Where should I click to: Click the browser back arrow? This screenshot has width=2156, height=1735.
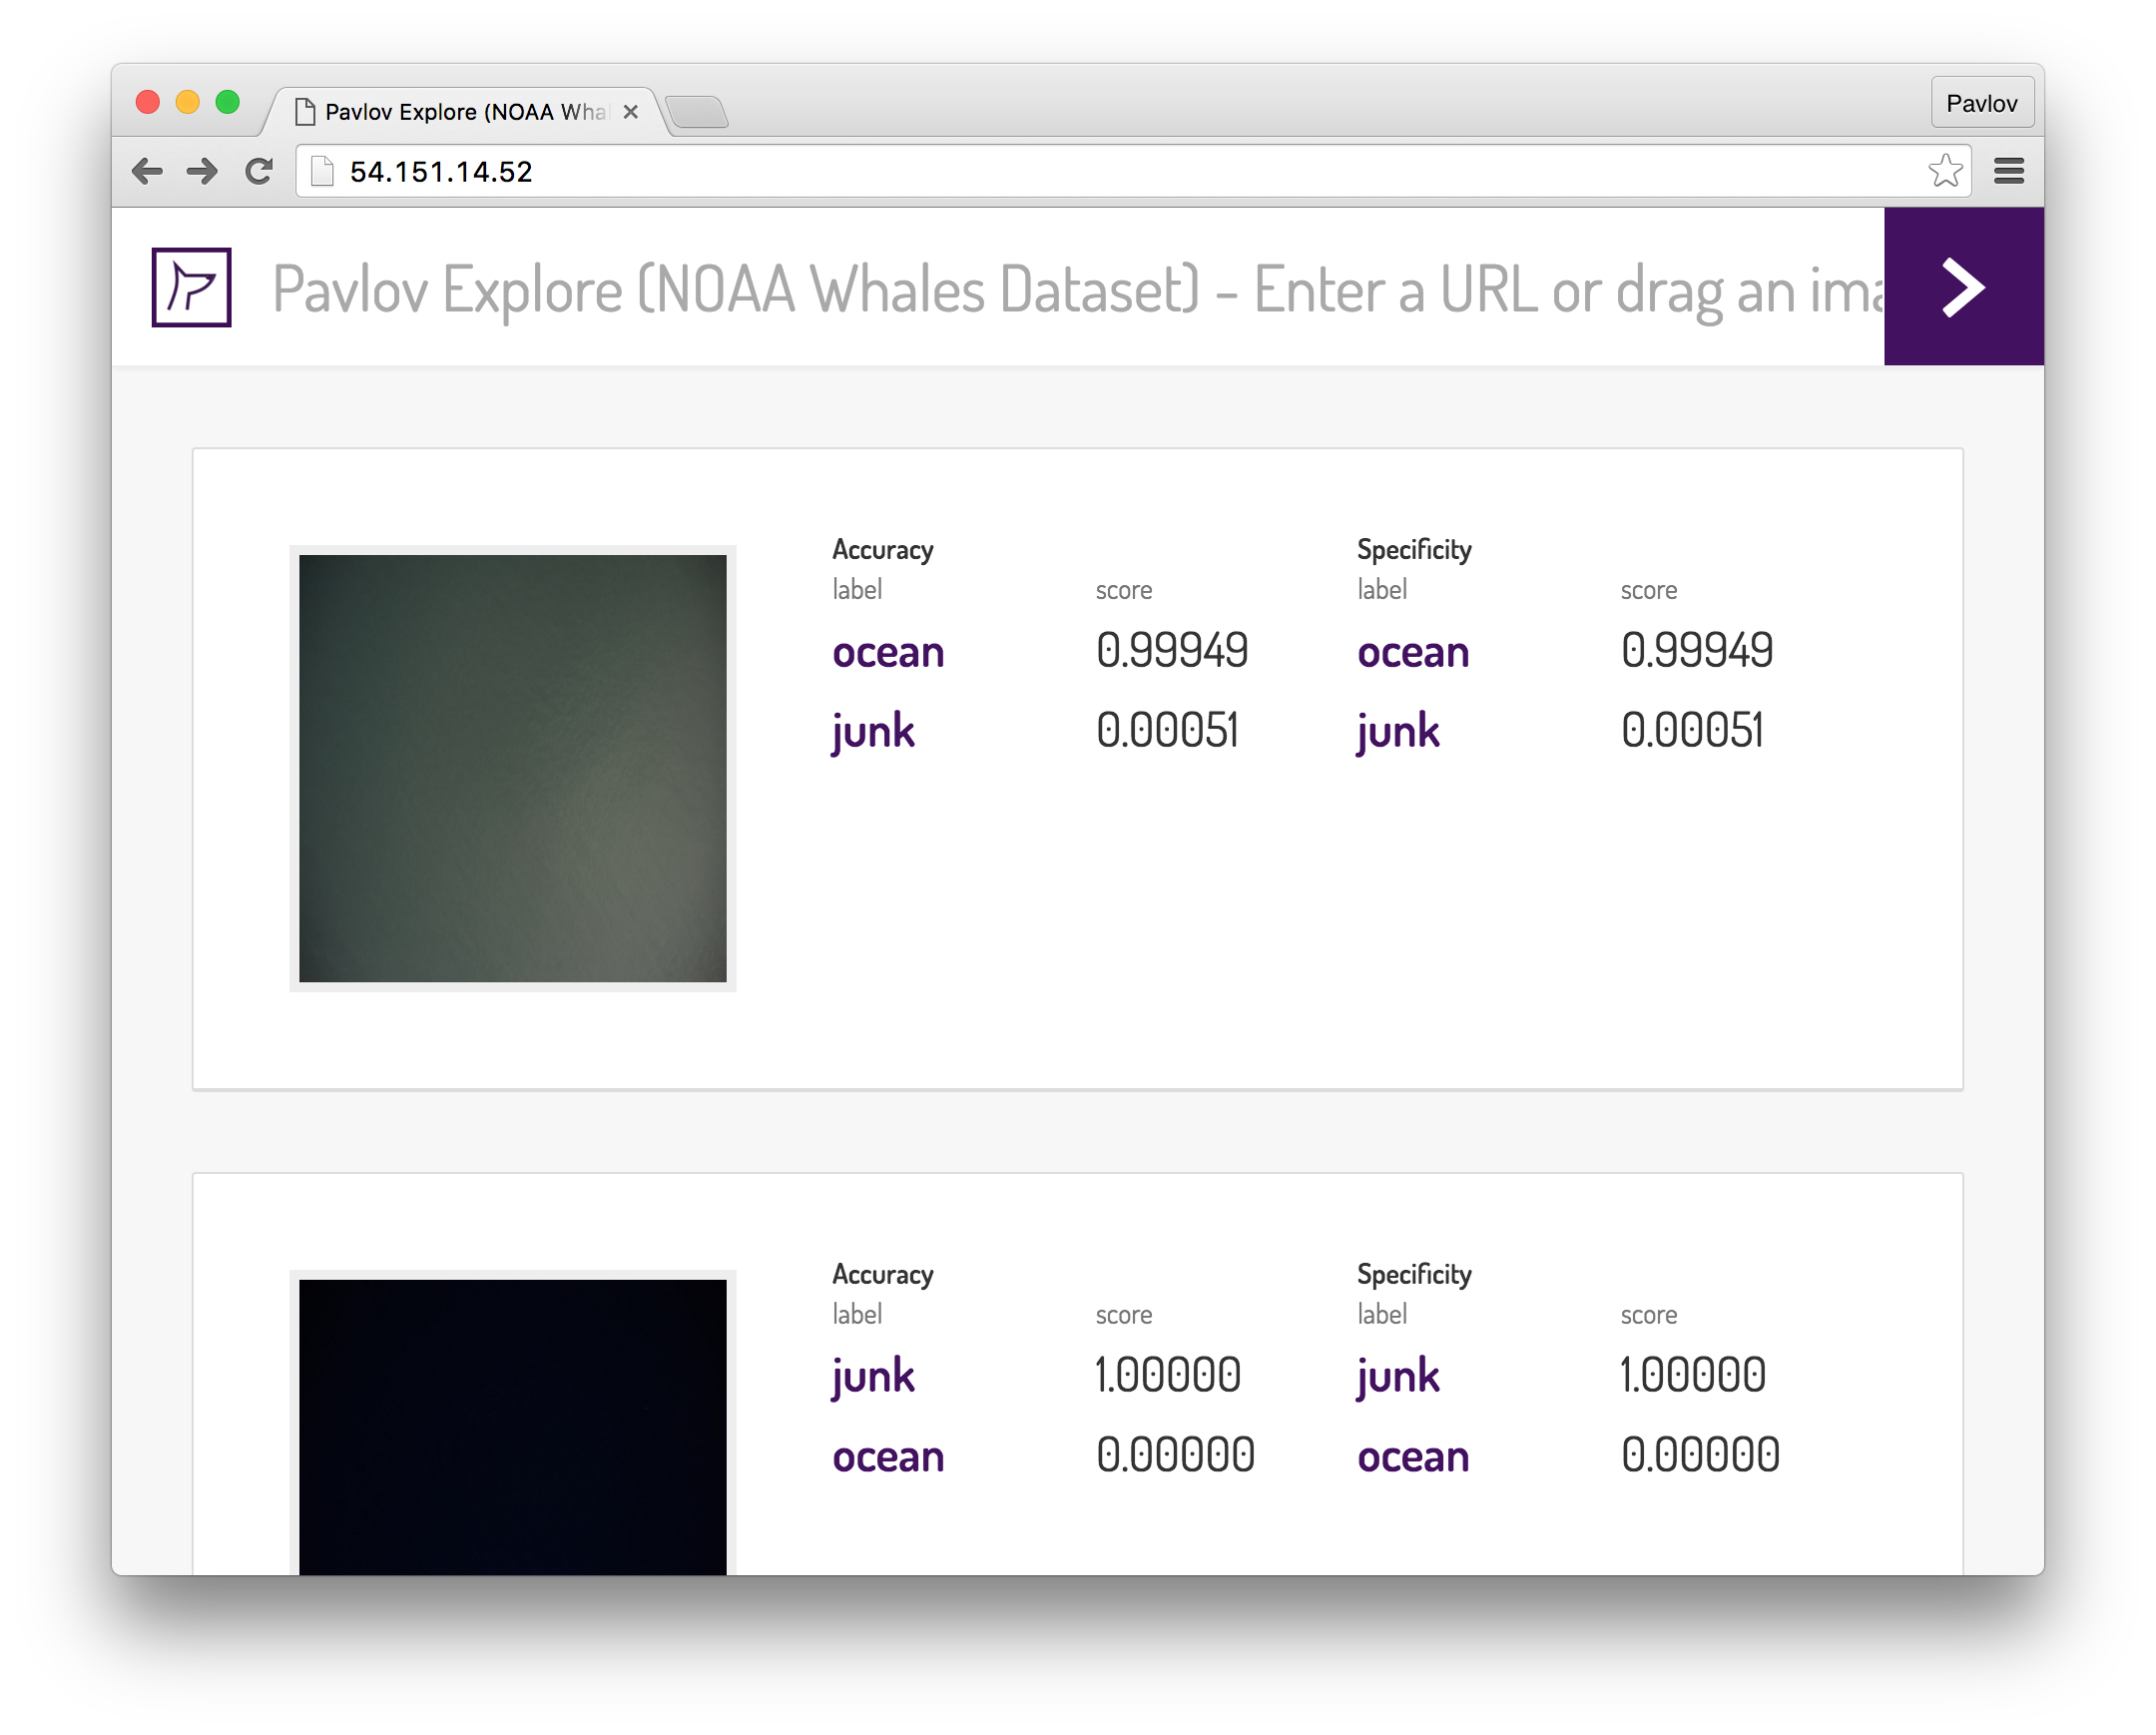point(147,172)
